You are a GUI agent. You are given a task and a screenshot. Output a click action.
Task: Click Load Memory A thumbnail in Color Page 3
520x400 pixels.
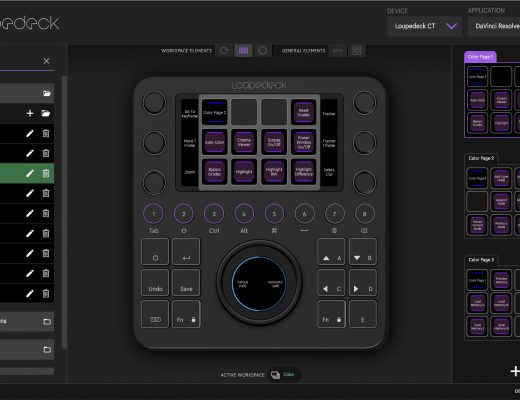click(x=477, y=303)
